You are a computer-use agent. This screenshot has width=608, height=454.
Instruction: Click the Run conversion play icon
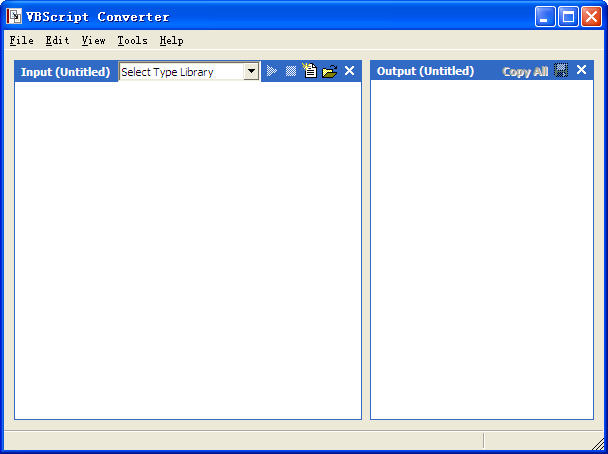272,71
